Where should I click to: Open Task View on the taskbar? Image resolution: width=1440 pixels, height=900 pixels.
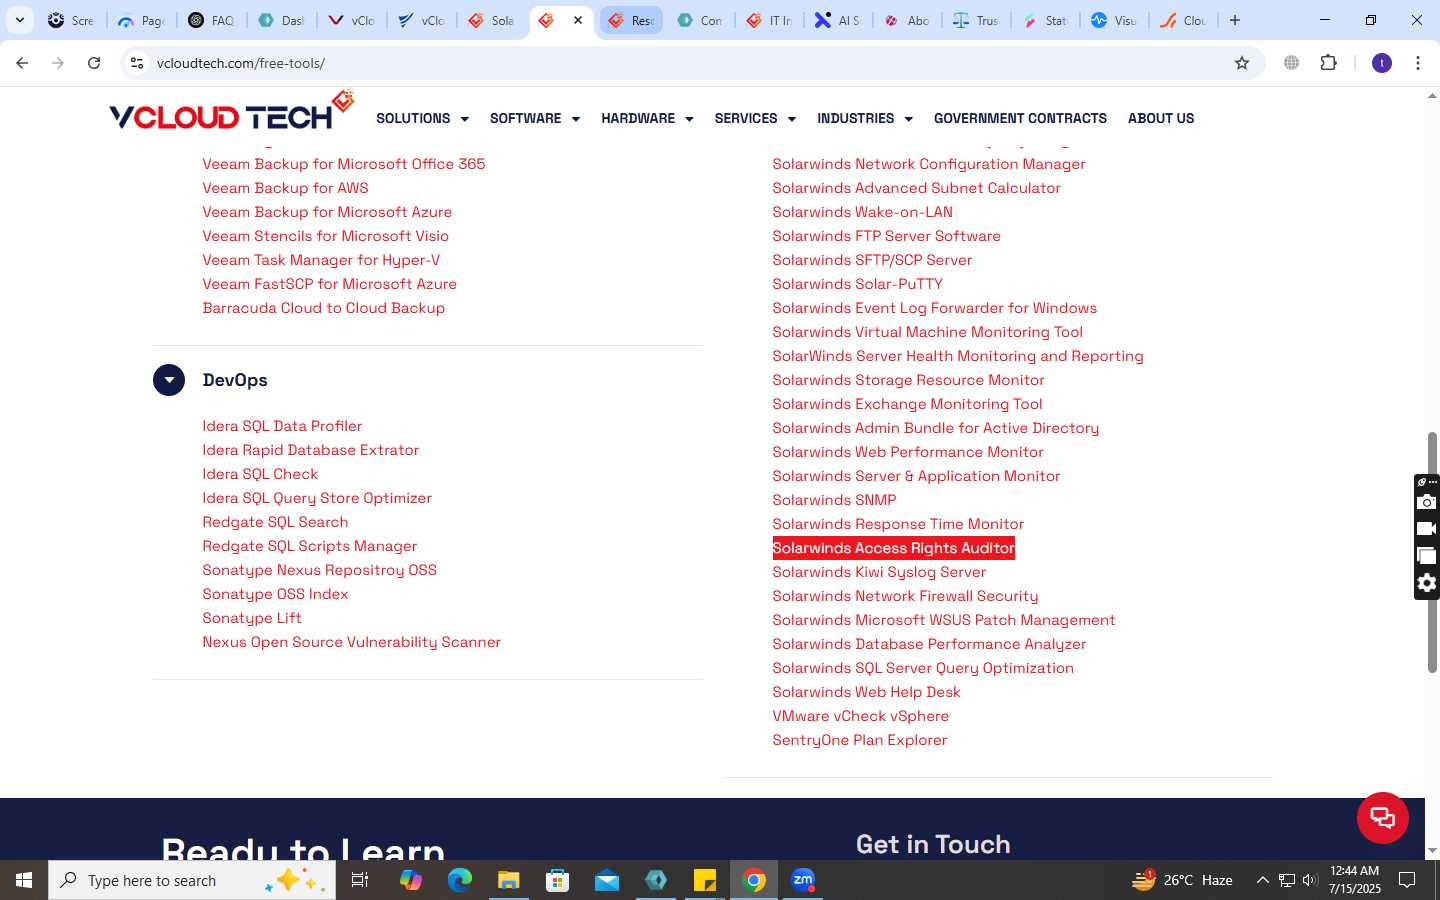tap(360, 880)
